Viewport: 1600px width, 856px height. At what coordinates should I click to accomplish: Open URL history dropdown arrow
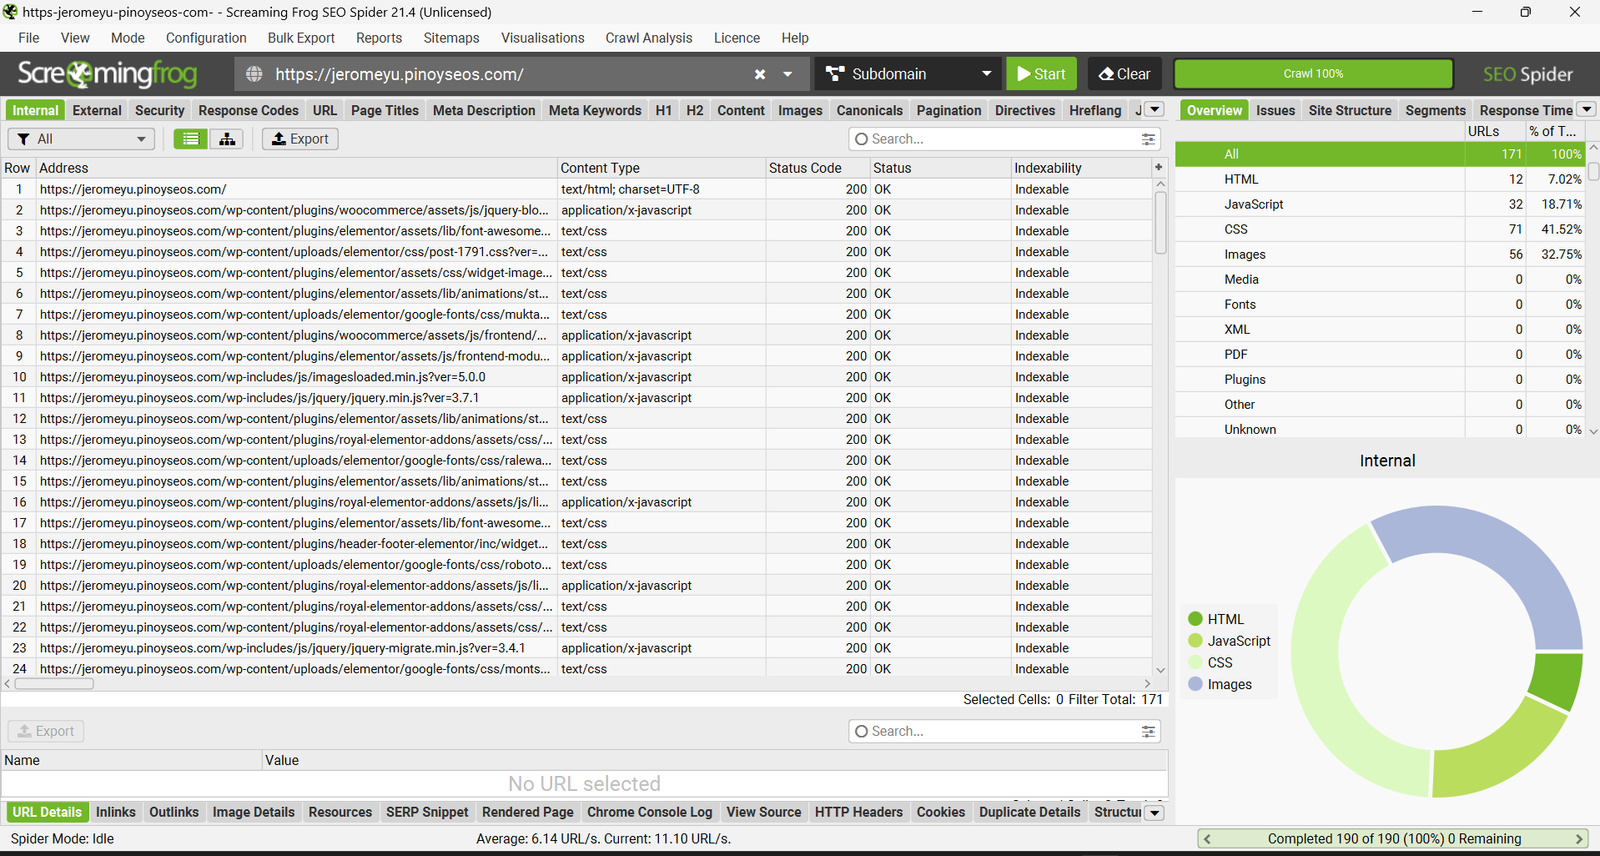coord(788,74)
